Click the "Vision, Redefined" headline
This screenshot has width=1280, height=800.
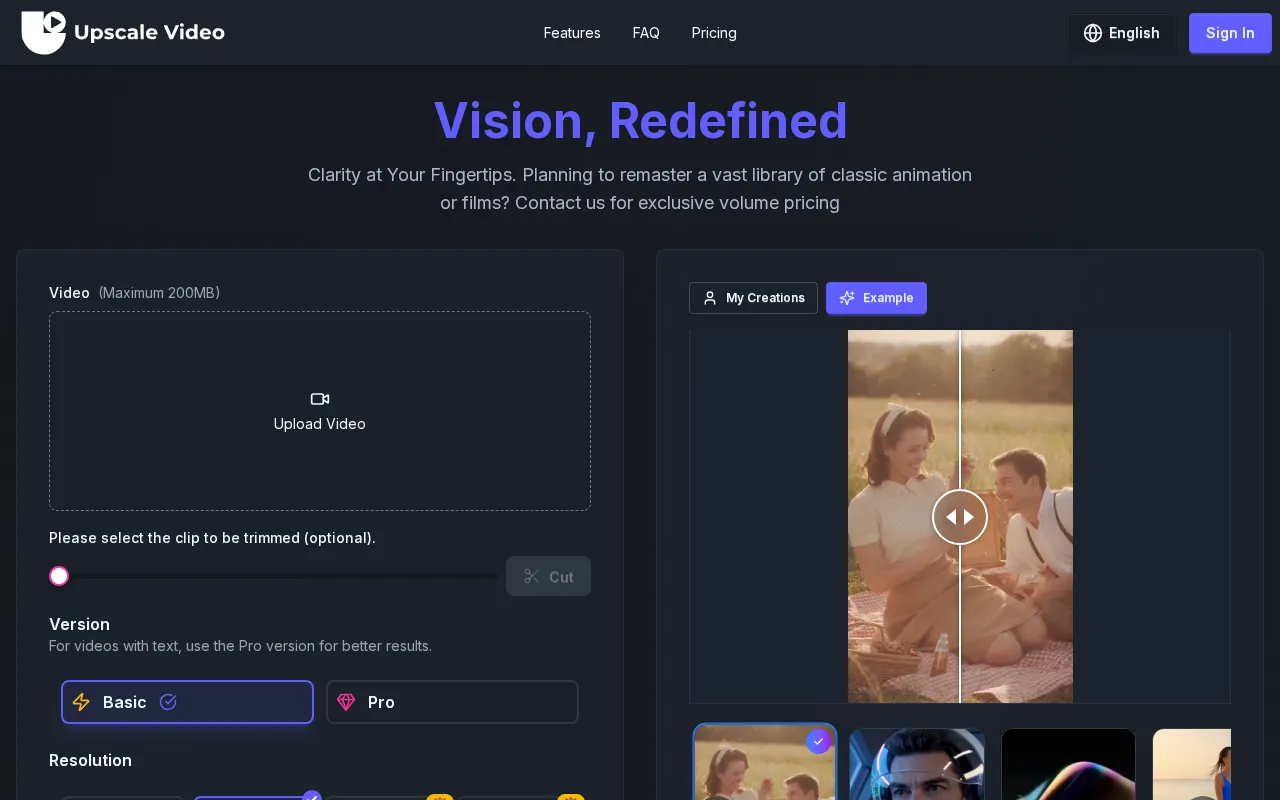click(640, 120)
